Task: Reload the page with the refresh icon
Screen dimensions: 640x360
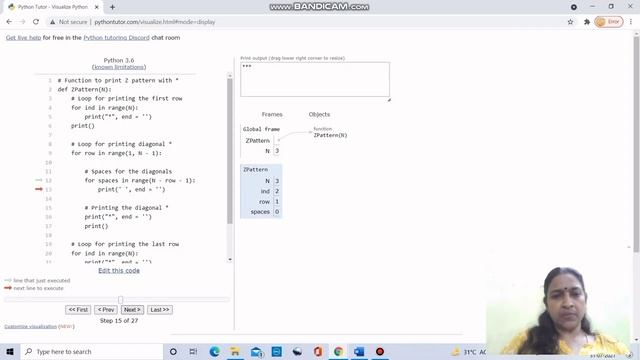Action: coord(36,22)
